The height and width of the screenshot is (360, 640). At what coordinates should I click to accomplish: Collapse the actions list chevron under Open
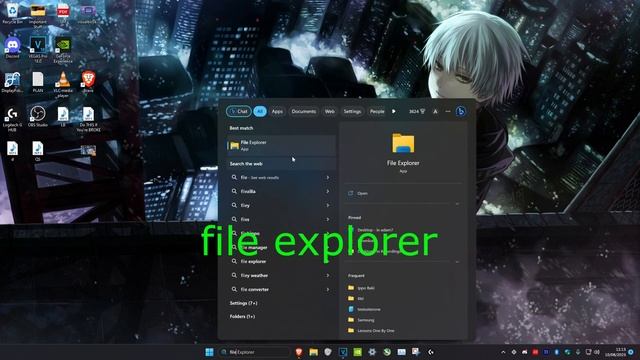tap(457, 204)
